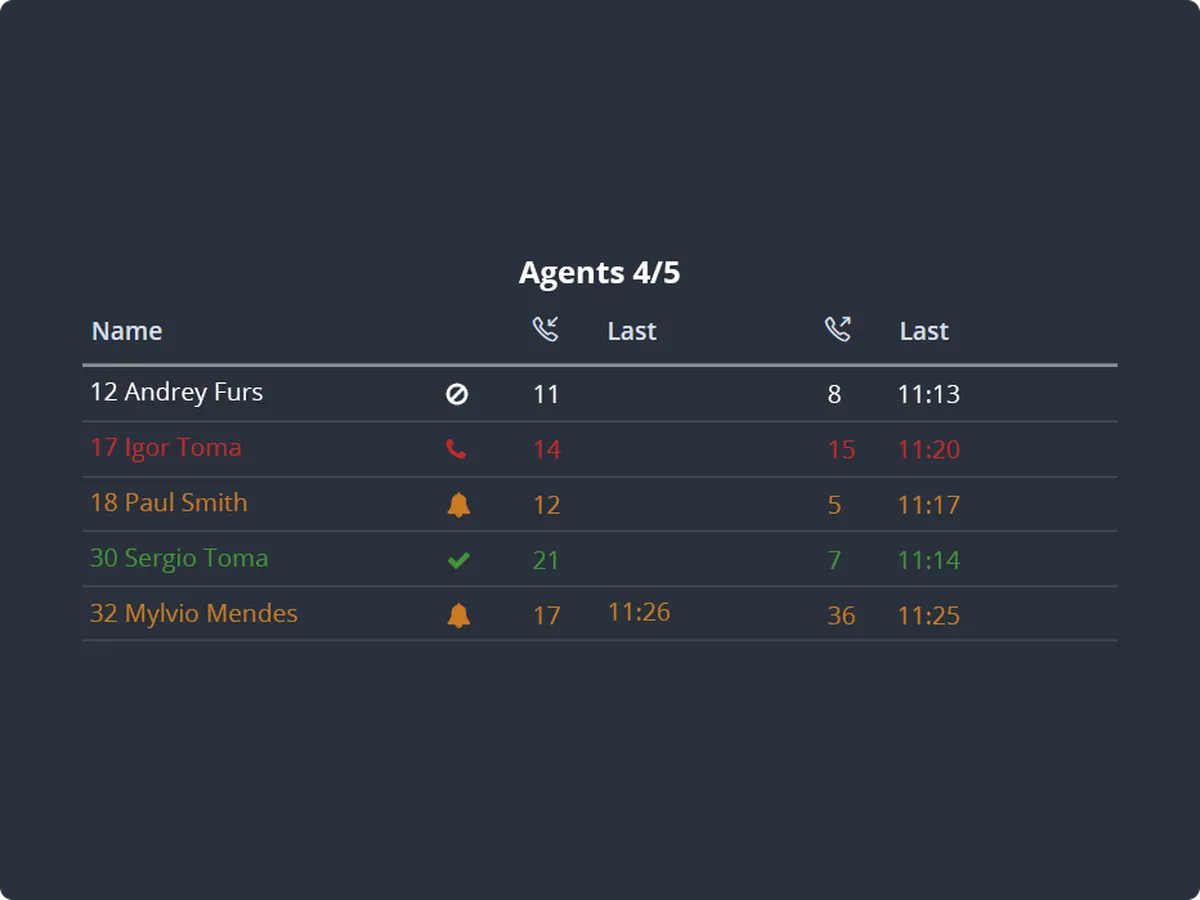Click Sergio Toma's green checkmark status icon
The image size is (1200, 900).
pos(458,561)
